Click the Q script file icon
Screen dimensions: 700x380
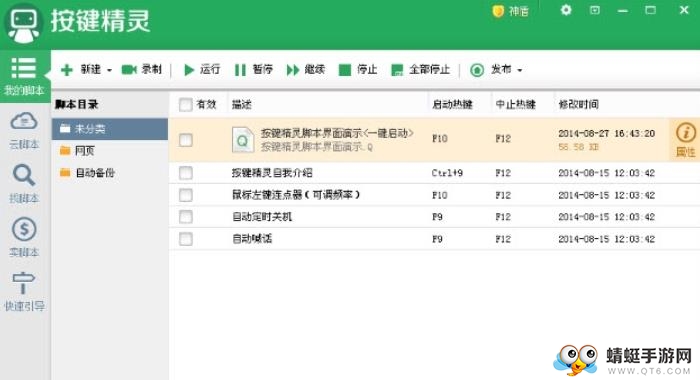pyautogui.click(x=243, y=140)
